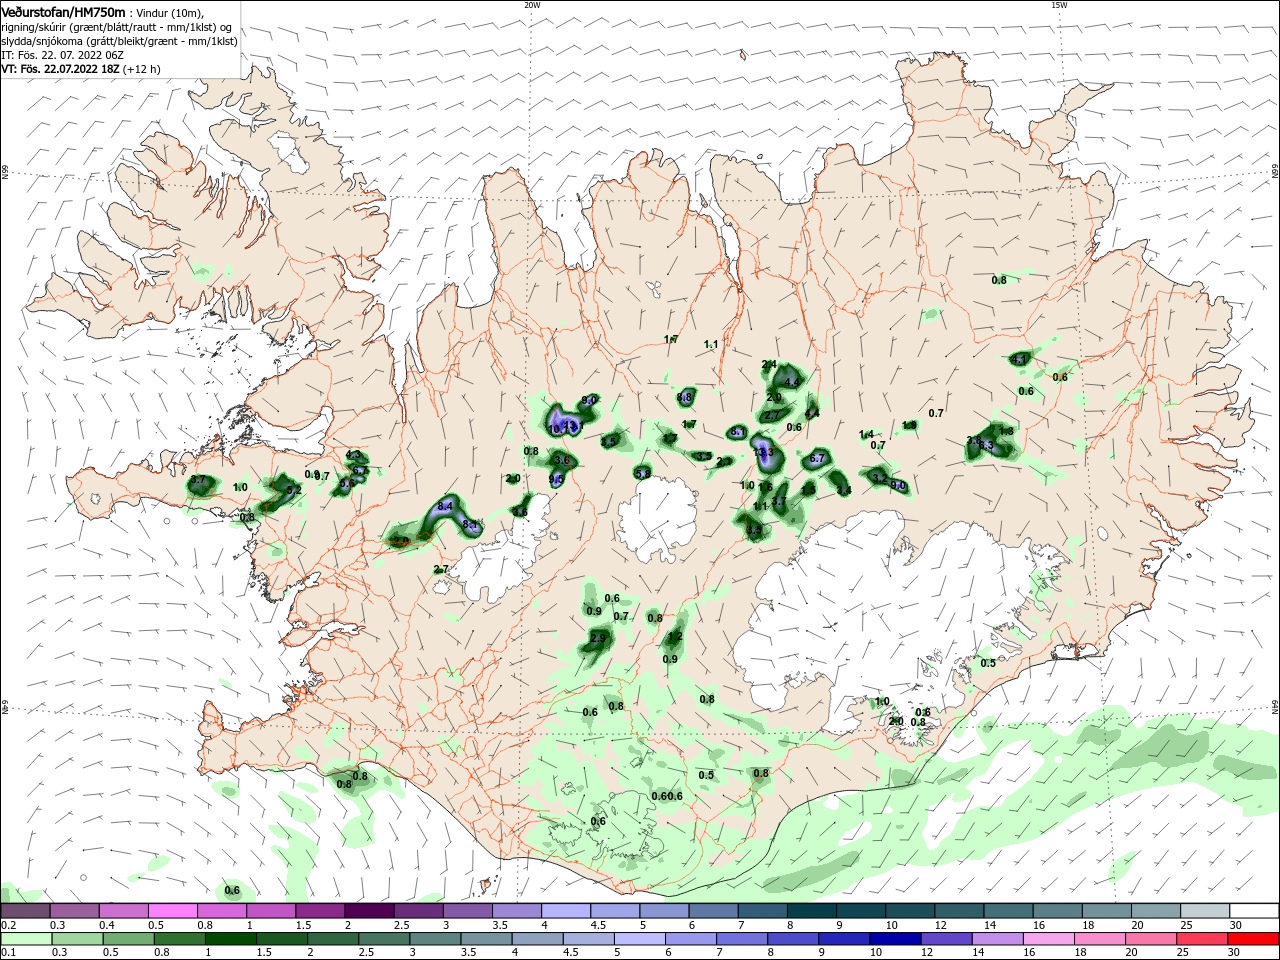Select the deep blue 10–12 swatch in lower legend row
Screen dimensions: 1280x960
tap(895, 939)
